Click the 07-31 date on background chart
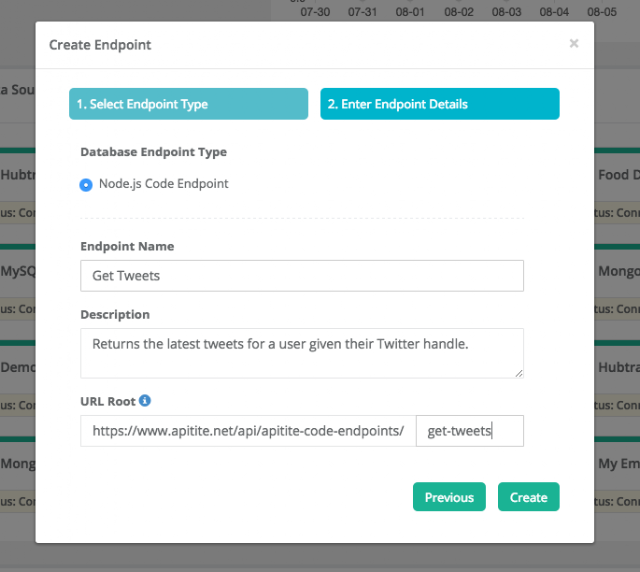640x572 pixels. (362, 12)
